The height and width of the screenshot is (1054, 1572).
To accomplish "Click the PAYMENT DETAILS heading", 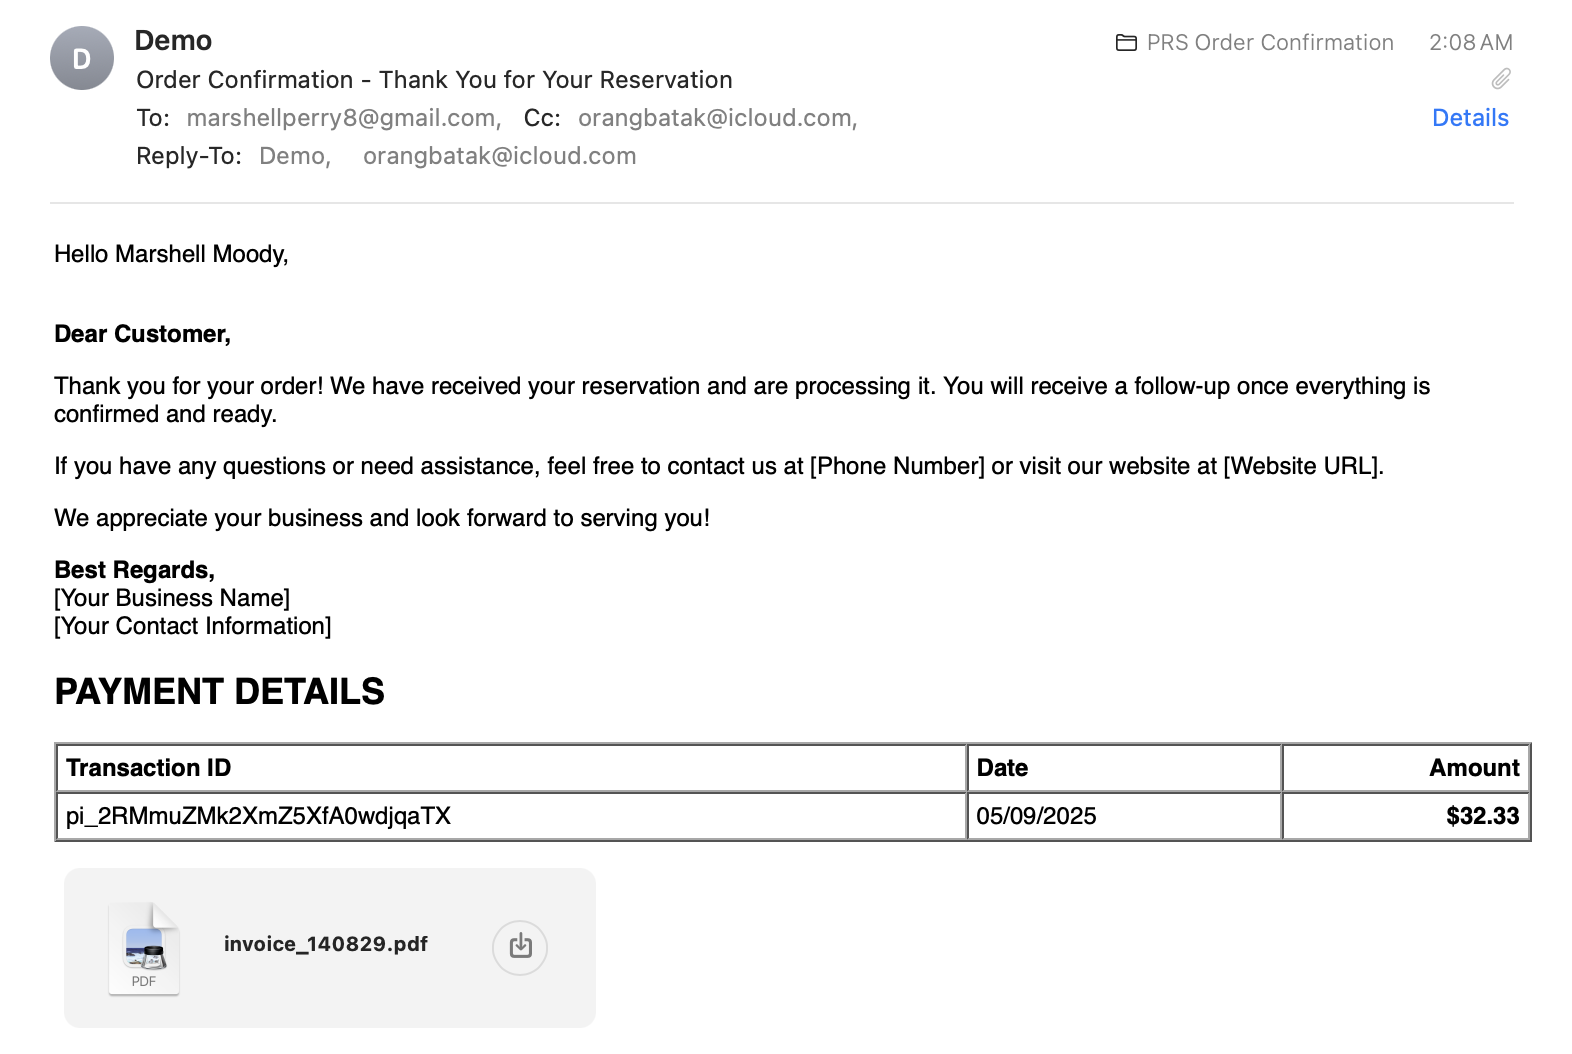I will 219,692.
